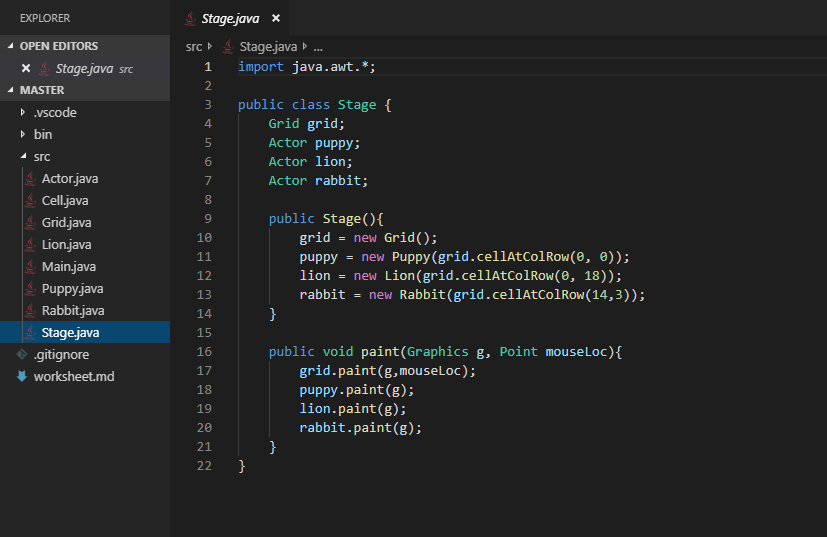Select Stage.java in the file tree
Image resolution: width=827 pixels, height=537 pixels.
click(x=85, y=332)
